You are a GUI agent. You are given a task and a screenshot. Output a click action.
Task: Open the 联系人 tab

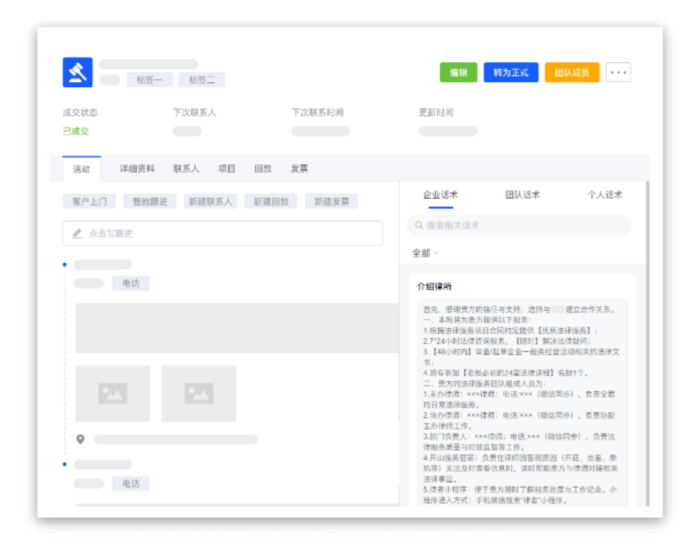pos(186,169)
